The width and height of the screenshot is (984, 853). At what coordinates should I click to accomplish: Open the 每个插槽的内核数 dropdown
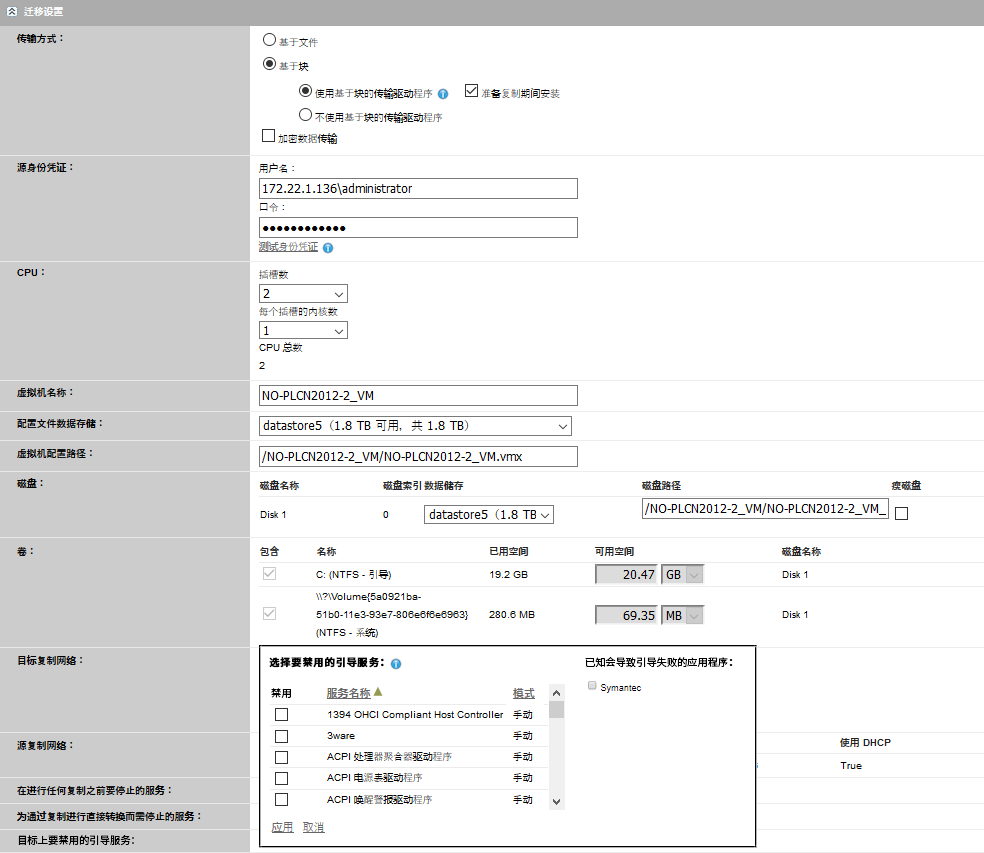pyautogui.click(x=303, y=330)
